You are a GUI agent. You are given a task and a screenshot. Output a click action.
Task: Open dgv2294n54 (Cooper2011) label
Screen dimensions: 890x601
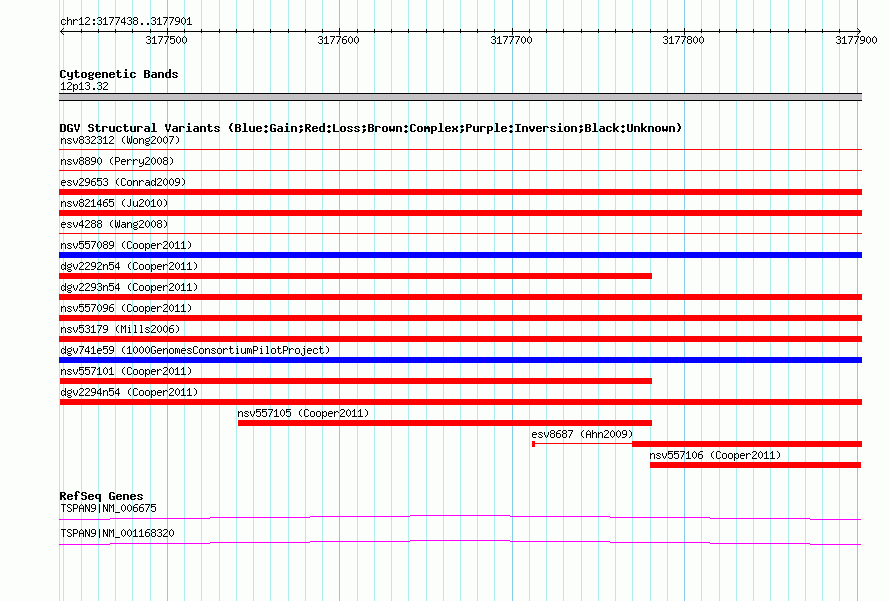[129, 392]
